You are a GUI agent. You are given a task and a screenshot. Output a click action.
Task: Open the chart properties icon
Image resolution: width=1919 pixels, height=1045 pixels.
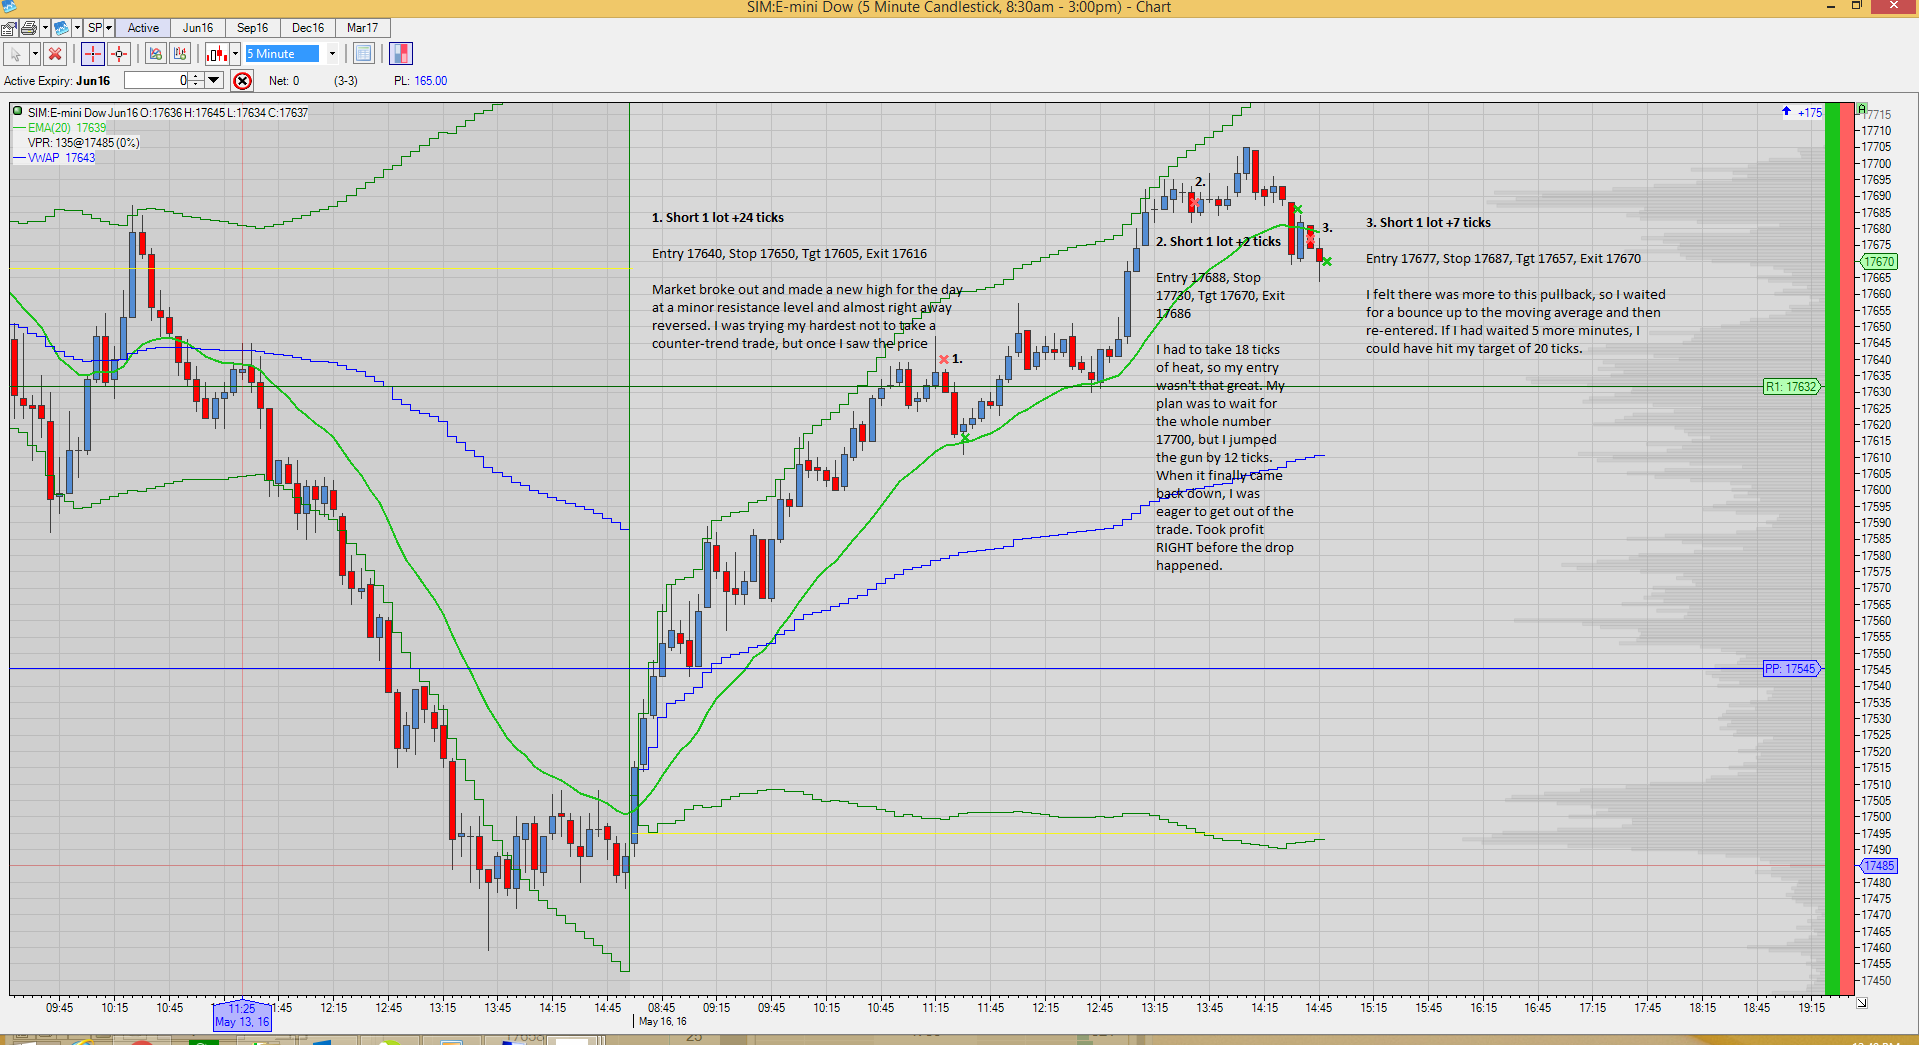click(9, 28)
